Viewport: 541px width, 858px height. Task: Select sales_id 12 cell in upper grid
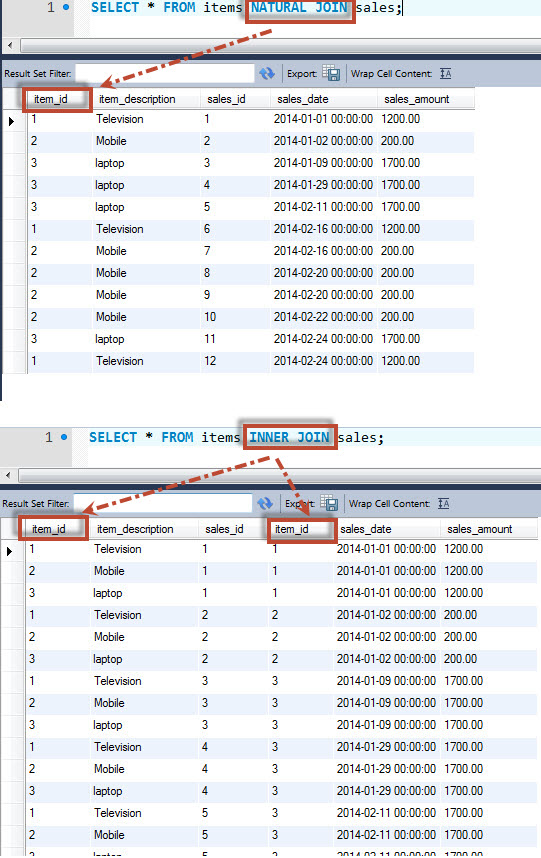[211, 361]
